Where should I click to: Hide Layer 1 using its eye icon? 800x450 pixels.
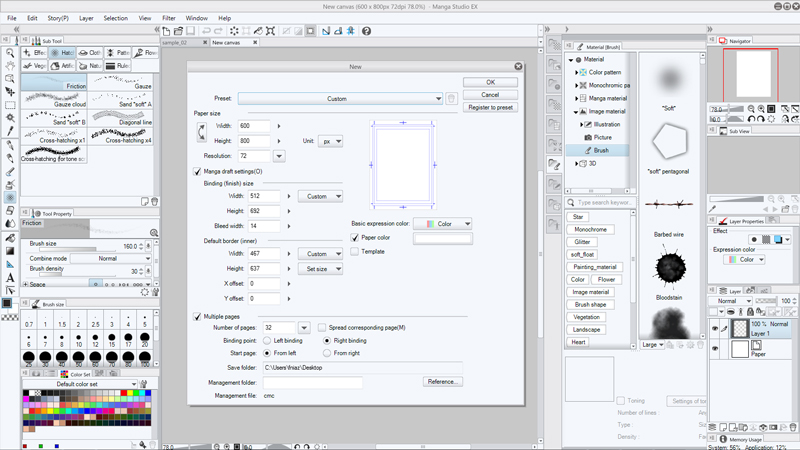[715, 329]
